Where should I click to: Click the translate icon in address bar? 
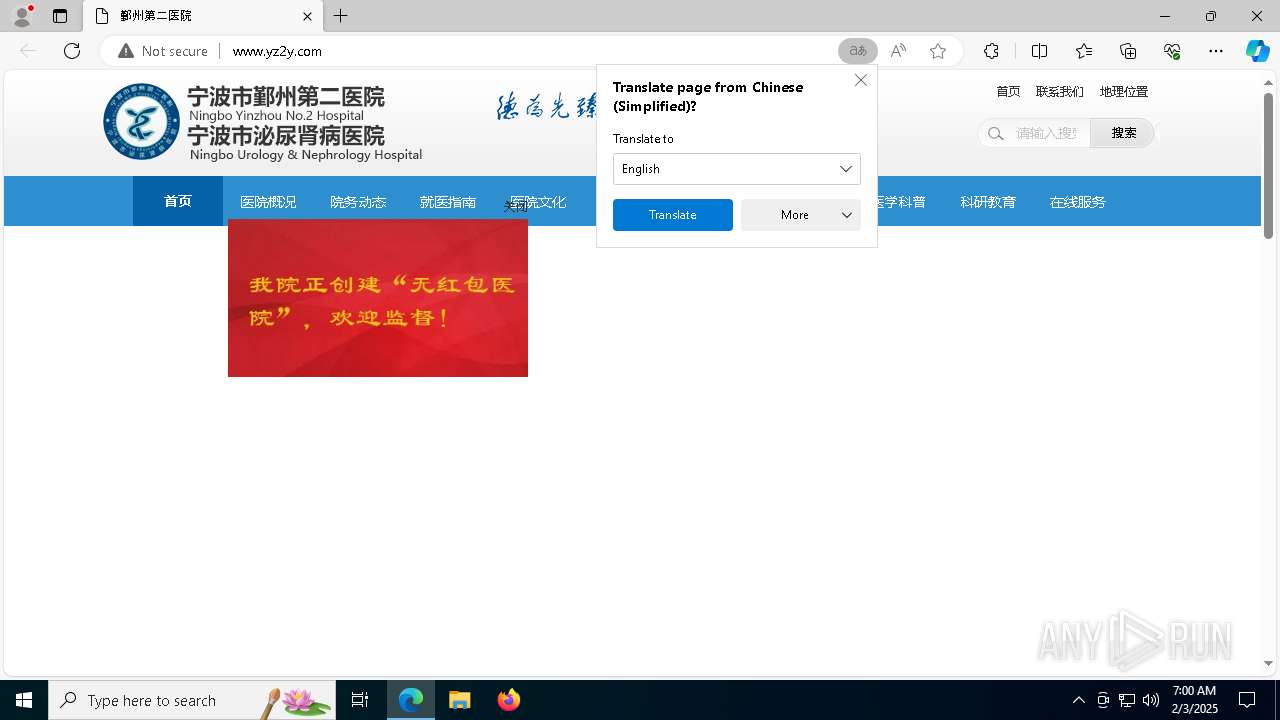click(858, 51)
